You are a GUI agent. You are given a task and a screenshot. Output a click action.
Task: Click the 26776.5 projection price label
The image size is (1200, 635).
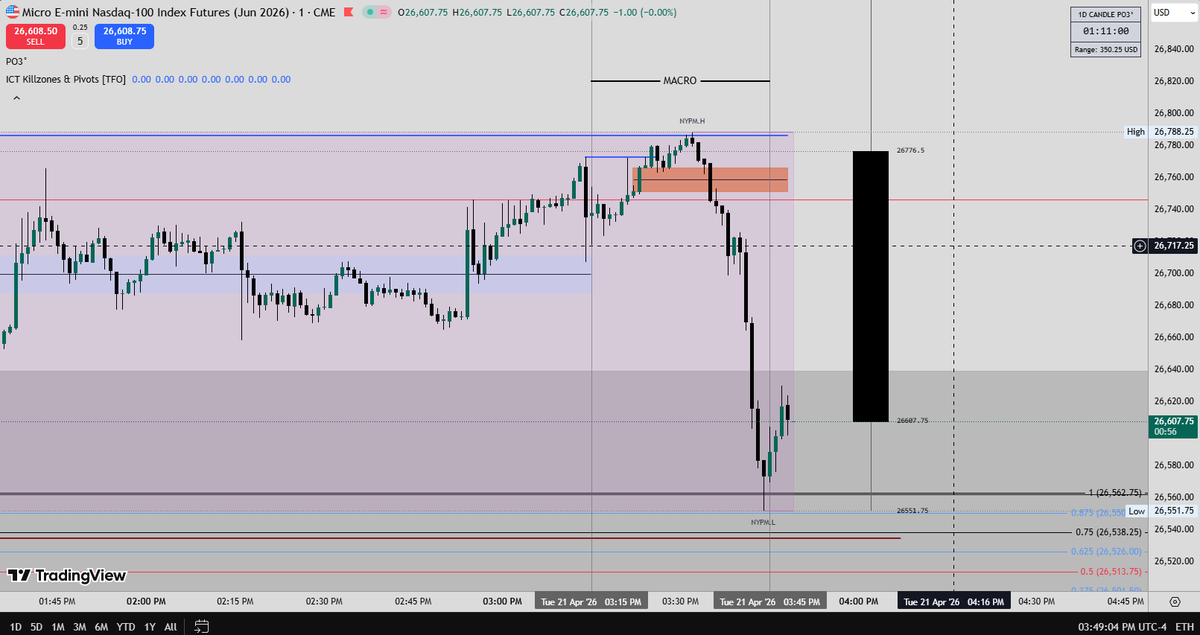[x=911, y=150]
